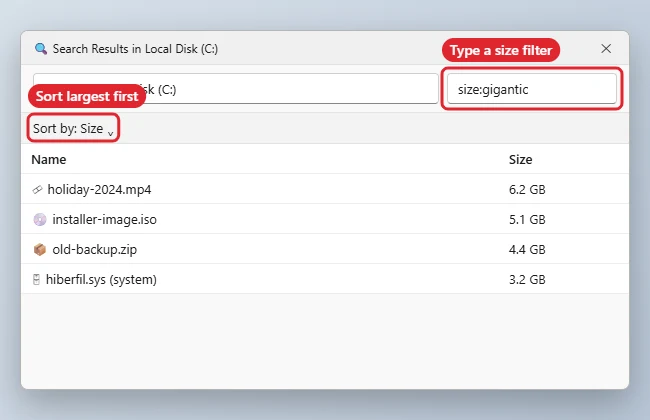Click the search magnifier icon in the title
This screenshot has width=650, height=420.
(41, 49)
